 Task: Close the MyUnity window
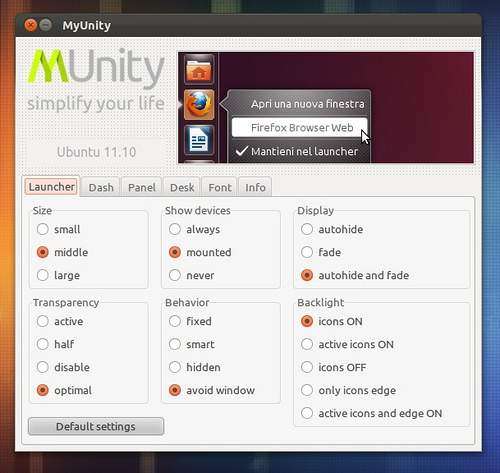pyautogui.click(x=31, y=25)
